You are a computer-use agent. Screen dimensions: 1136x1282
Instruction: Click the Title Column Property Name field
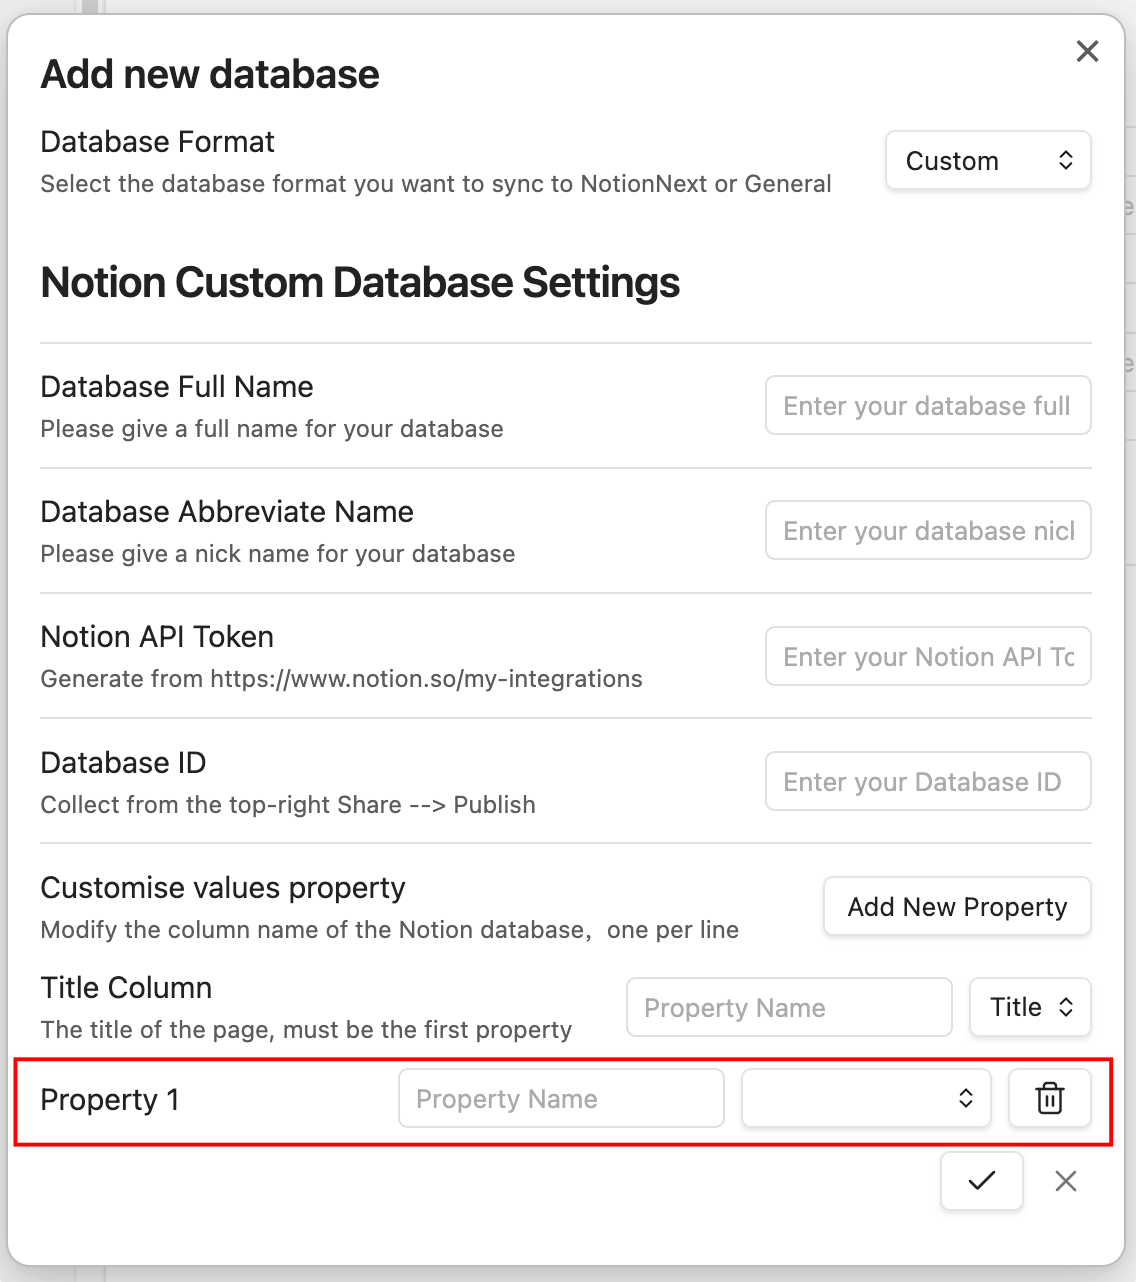[789, 1007]
